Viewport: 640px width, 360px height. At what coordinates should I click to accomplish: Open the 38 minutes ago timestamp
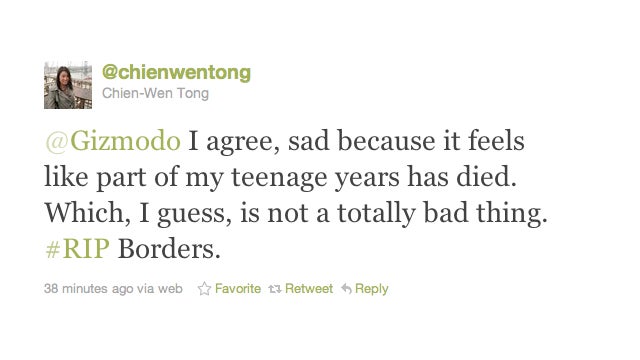[89, 289]
